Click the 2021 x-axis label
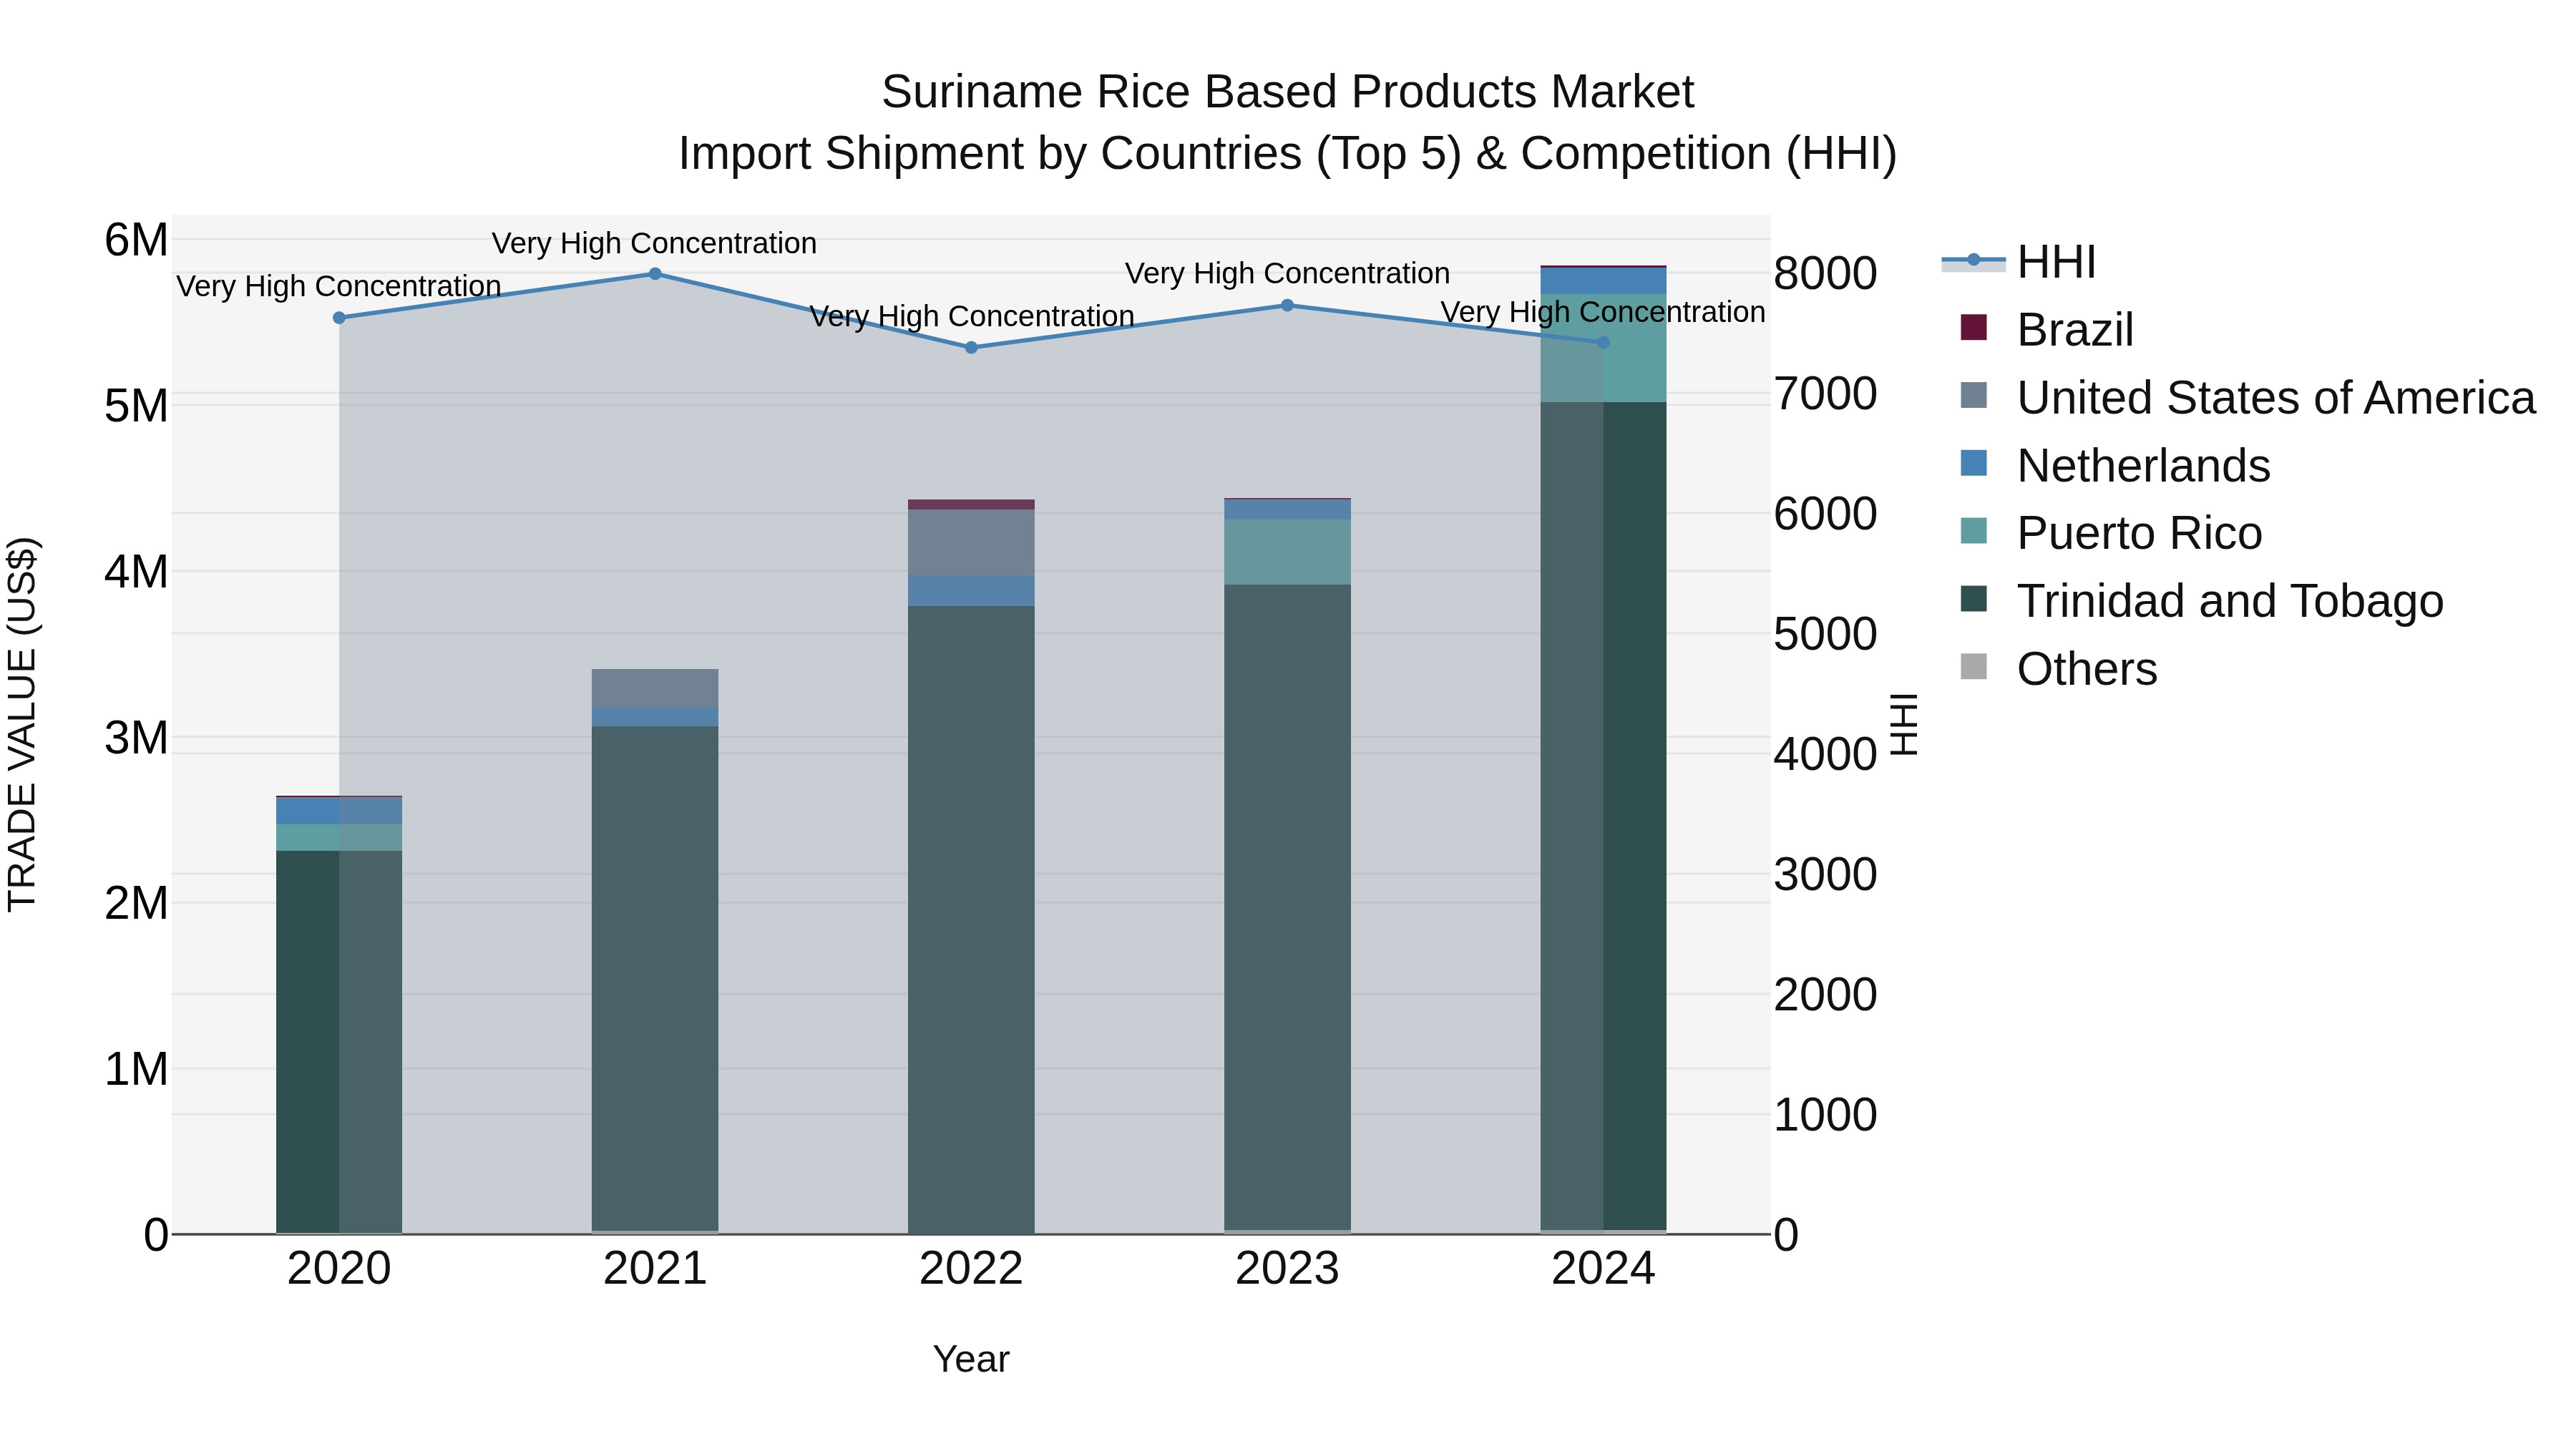The height and width of the screenshot is (1449, 2576). [655, 1269]
